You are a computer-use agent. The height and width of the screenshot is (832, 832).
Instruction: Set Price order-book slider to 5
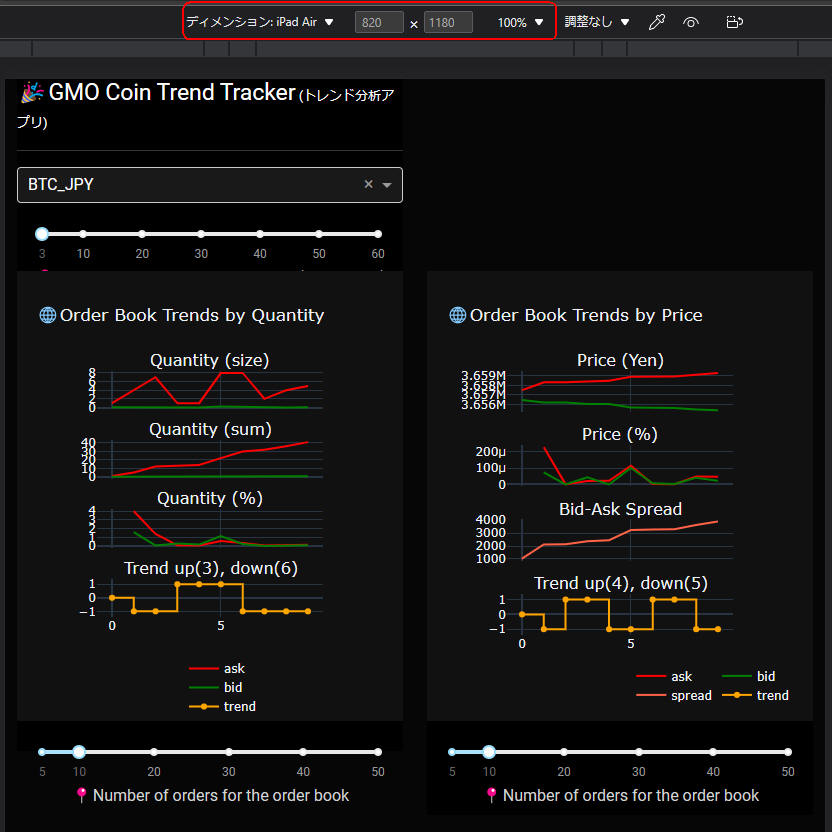[x=452, y=752]
